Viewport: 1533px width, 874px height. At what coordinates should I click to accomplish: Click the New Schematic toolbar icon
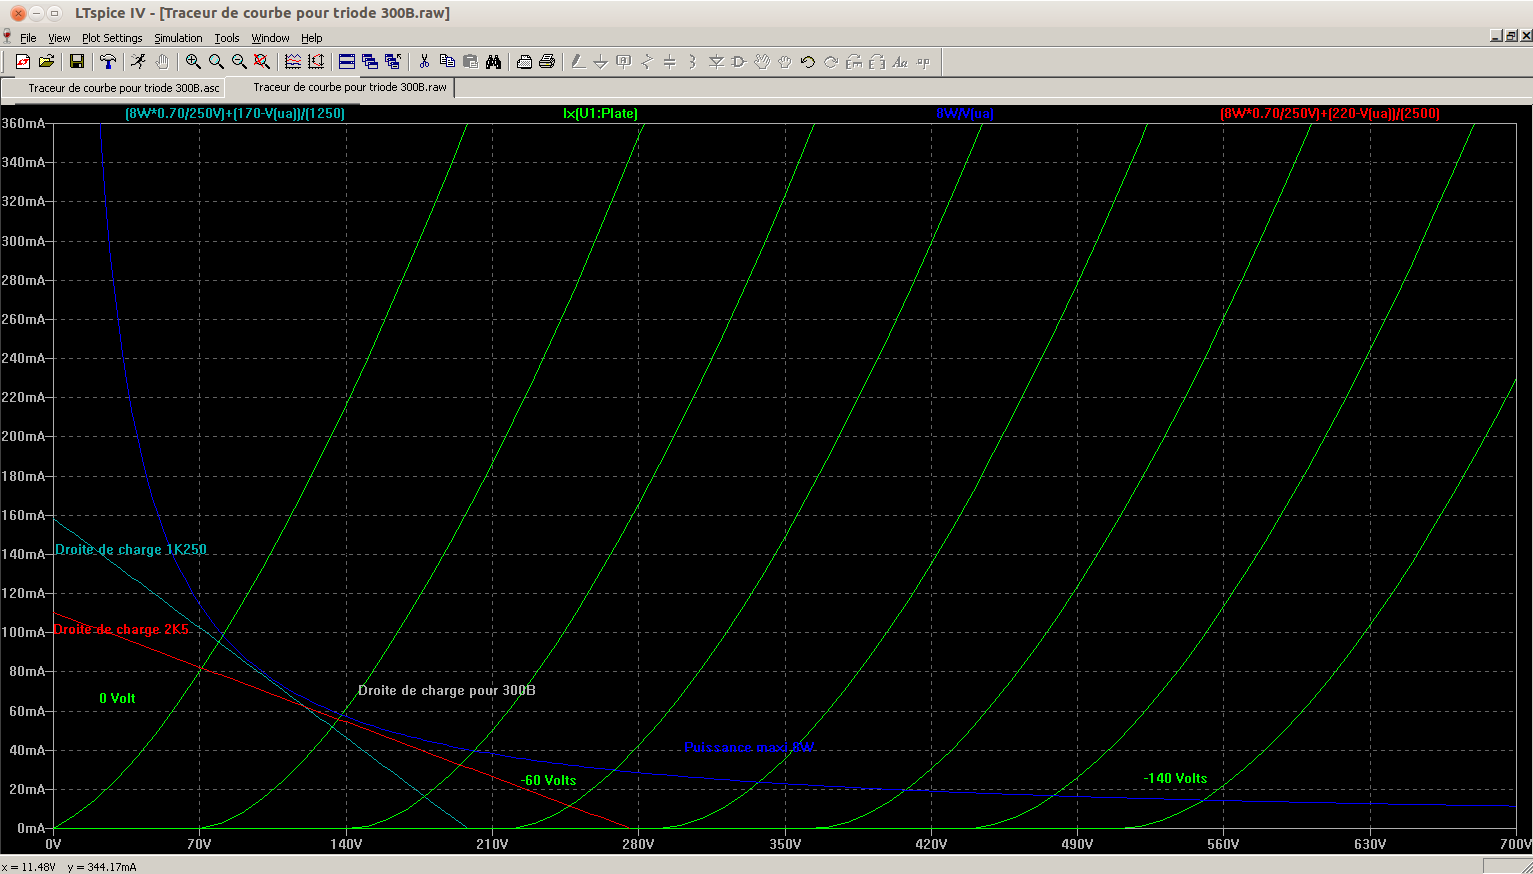pyautogui.click(x=22, y=62)
